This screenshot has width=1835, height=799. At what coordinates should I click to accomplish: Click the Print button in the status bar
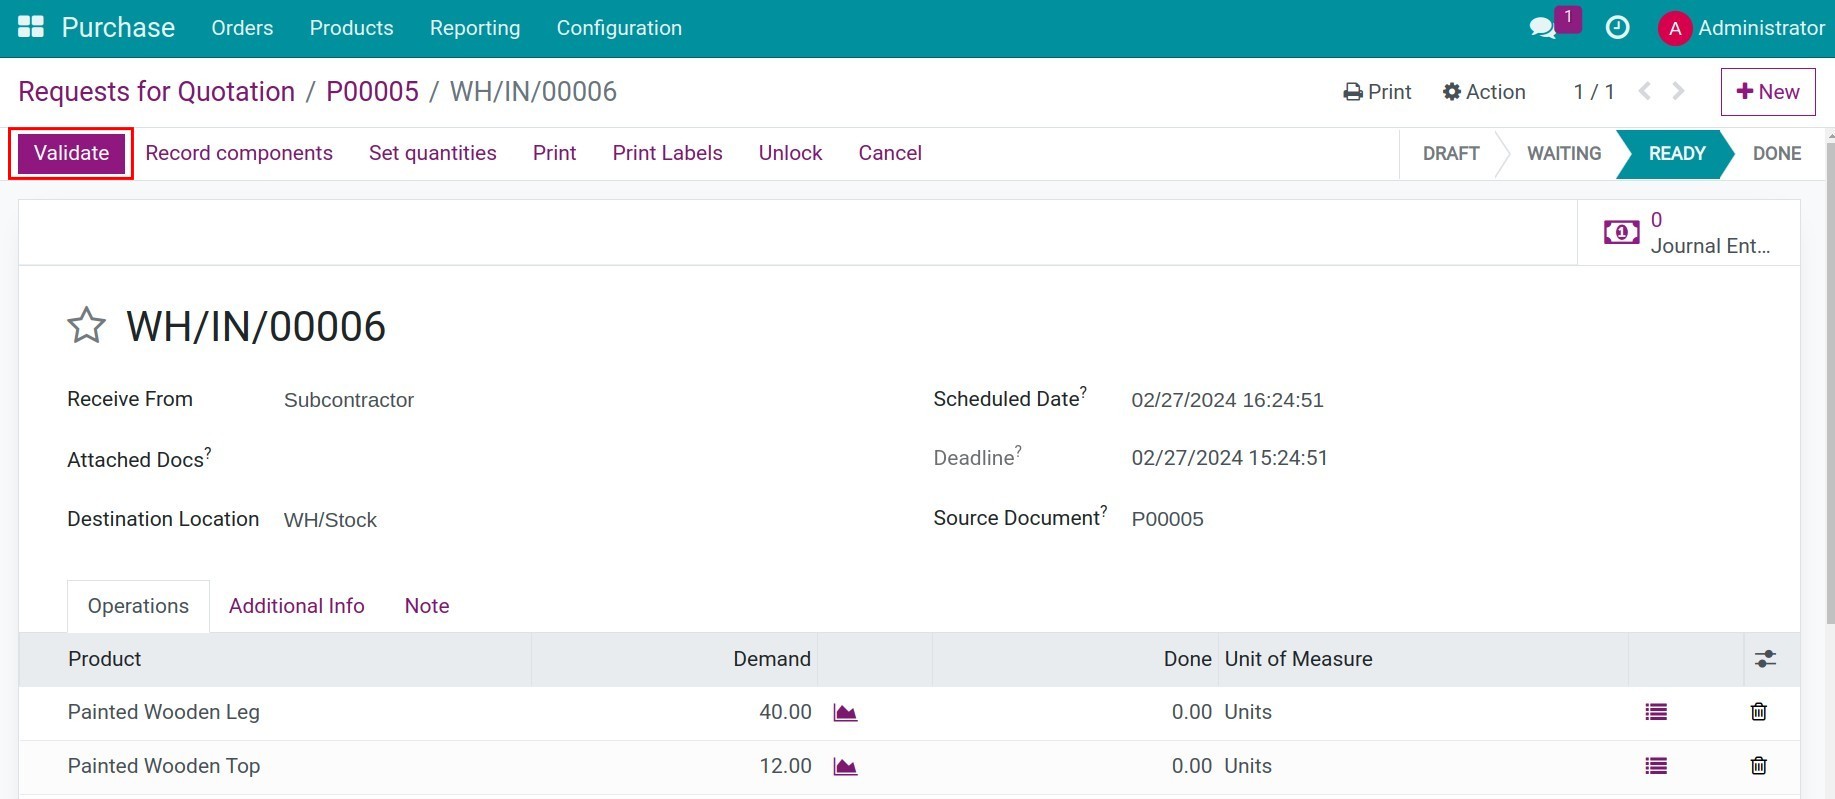click(554, 153)
